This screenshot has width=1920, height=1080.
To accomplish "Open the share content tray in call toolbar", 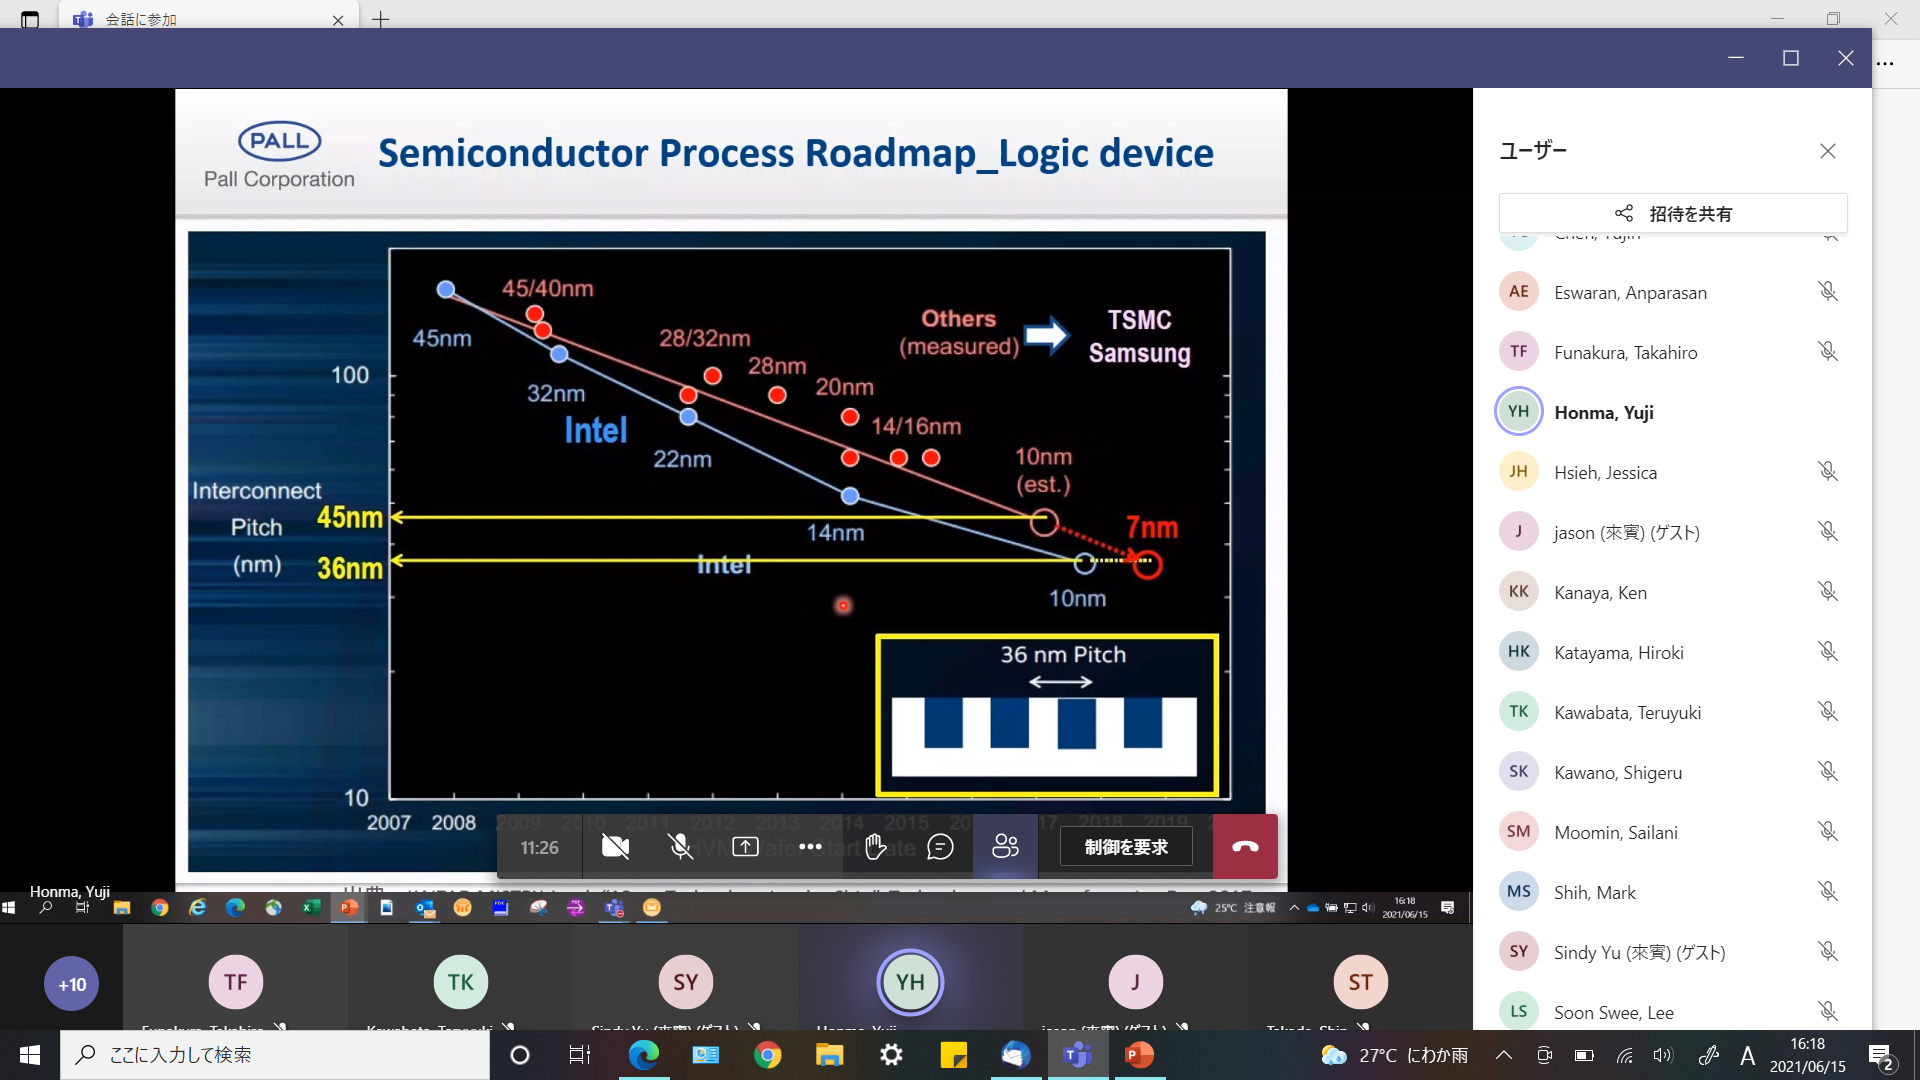I will (745, 847).
